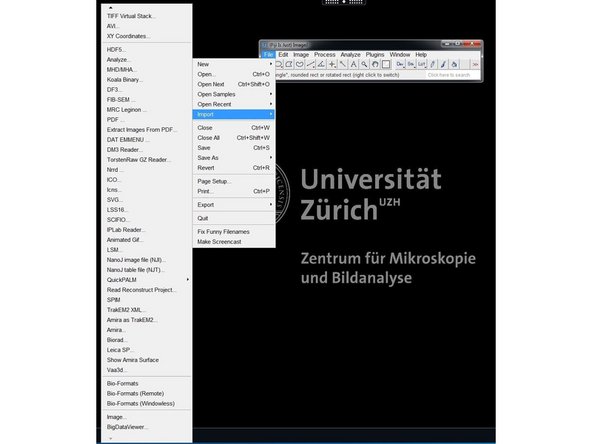Select the Straight Line tool
Screen dimensions: 592x444
click(310, 65)
